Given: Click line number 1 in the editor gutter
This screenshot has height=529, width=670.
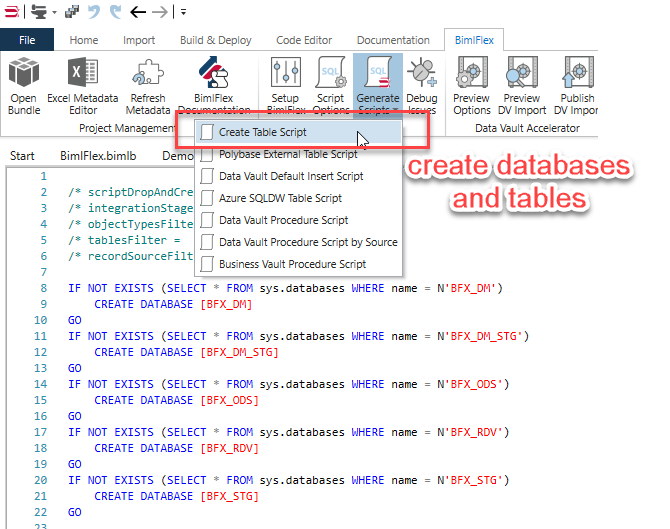Looking at the screenshot, I should coord(44,176).
